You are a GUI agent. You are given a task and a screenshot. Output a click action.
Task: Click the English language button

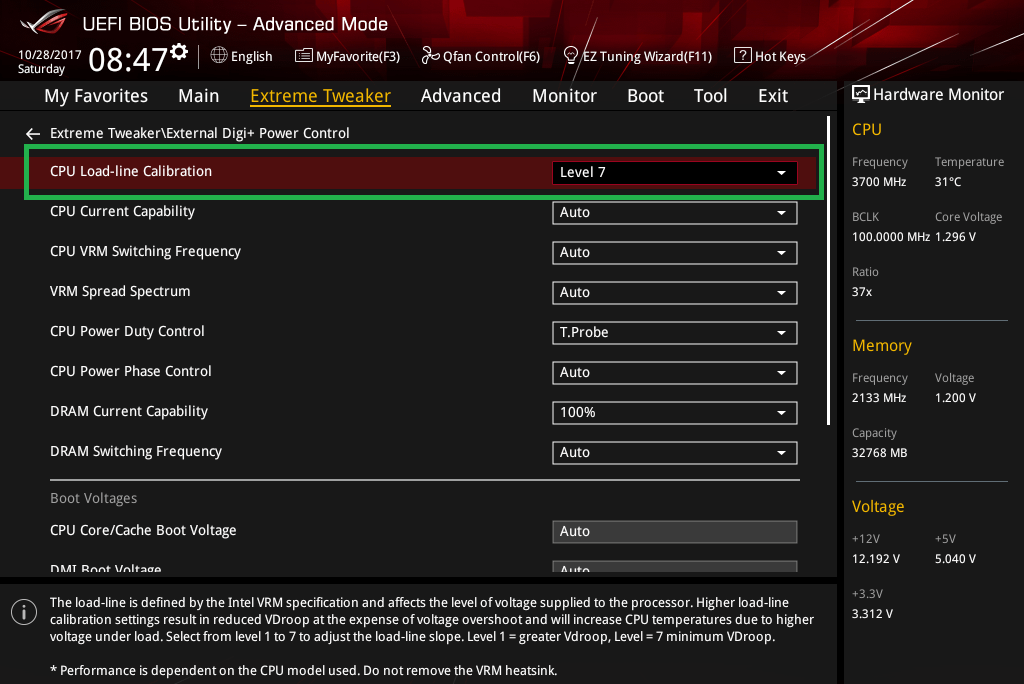pyautogui.click(x=251, y=57)
